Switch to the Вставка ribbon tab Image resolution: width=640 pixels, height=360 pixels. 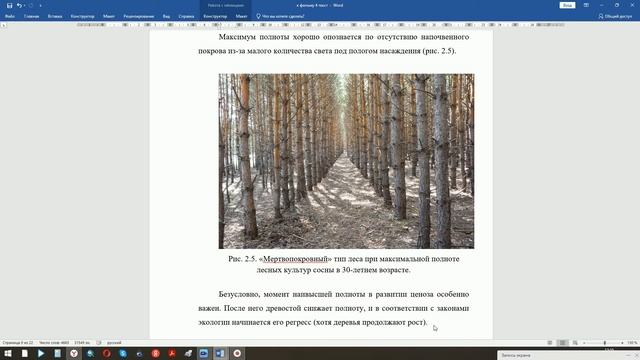55,16
